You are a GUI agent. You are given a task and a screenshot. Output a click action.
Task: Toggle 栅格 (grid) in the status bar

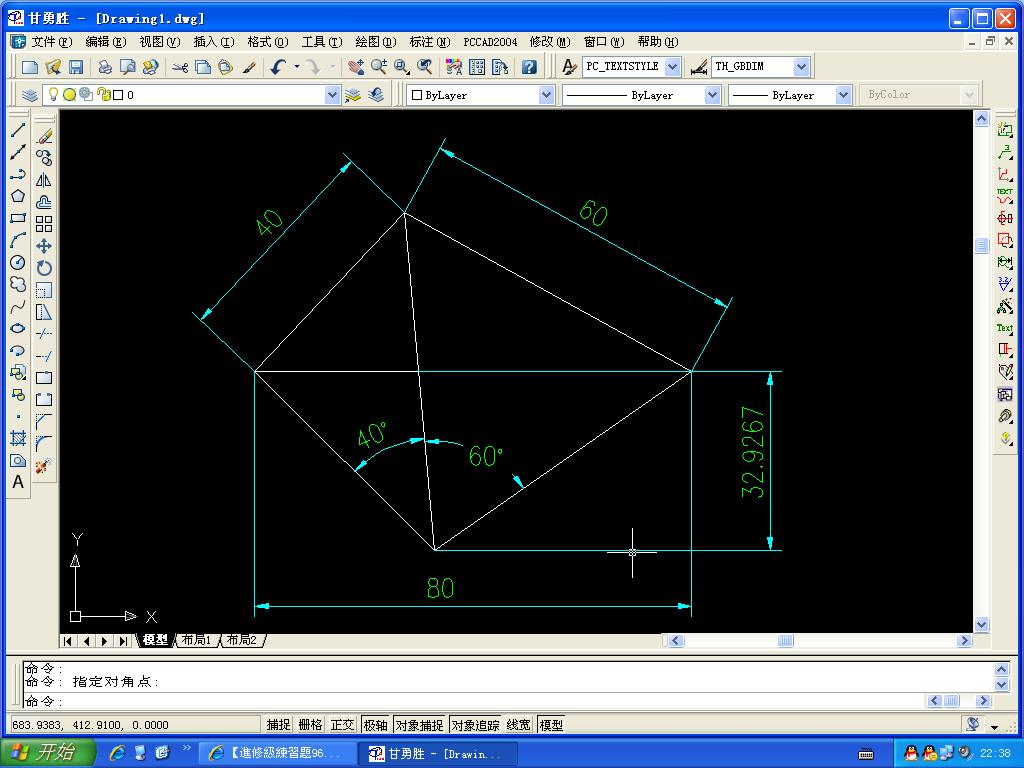coord(310,725)
